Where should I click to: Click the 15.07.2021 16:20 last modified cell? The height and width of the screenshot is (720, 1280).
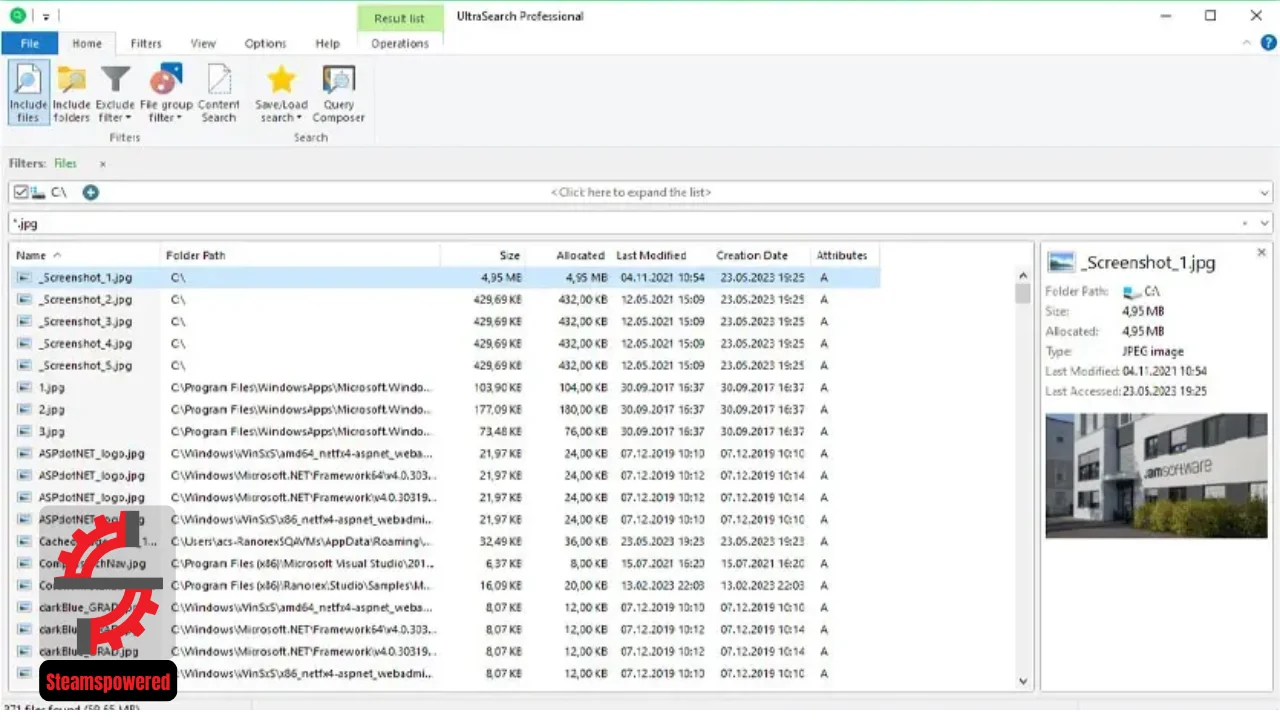pyautogui.click(x=662, y=564)
